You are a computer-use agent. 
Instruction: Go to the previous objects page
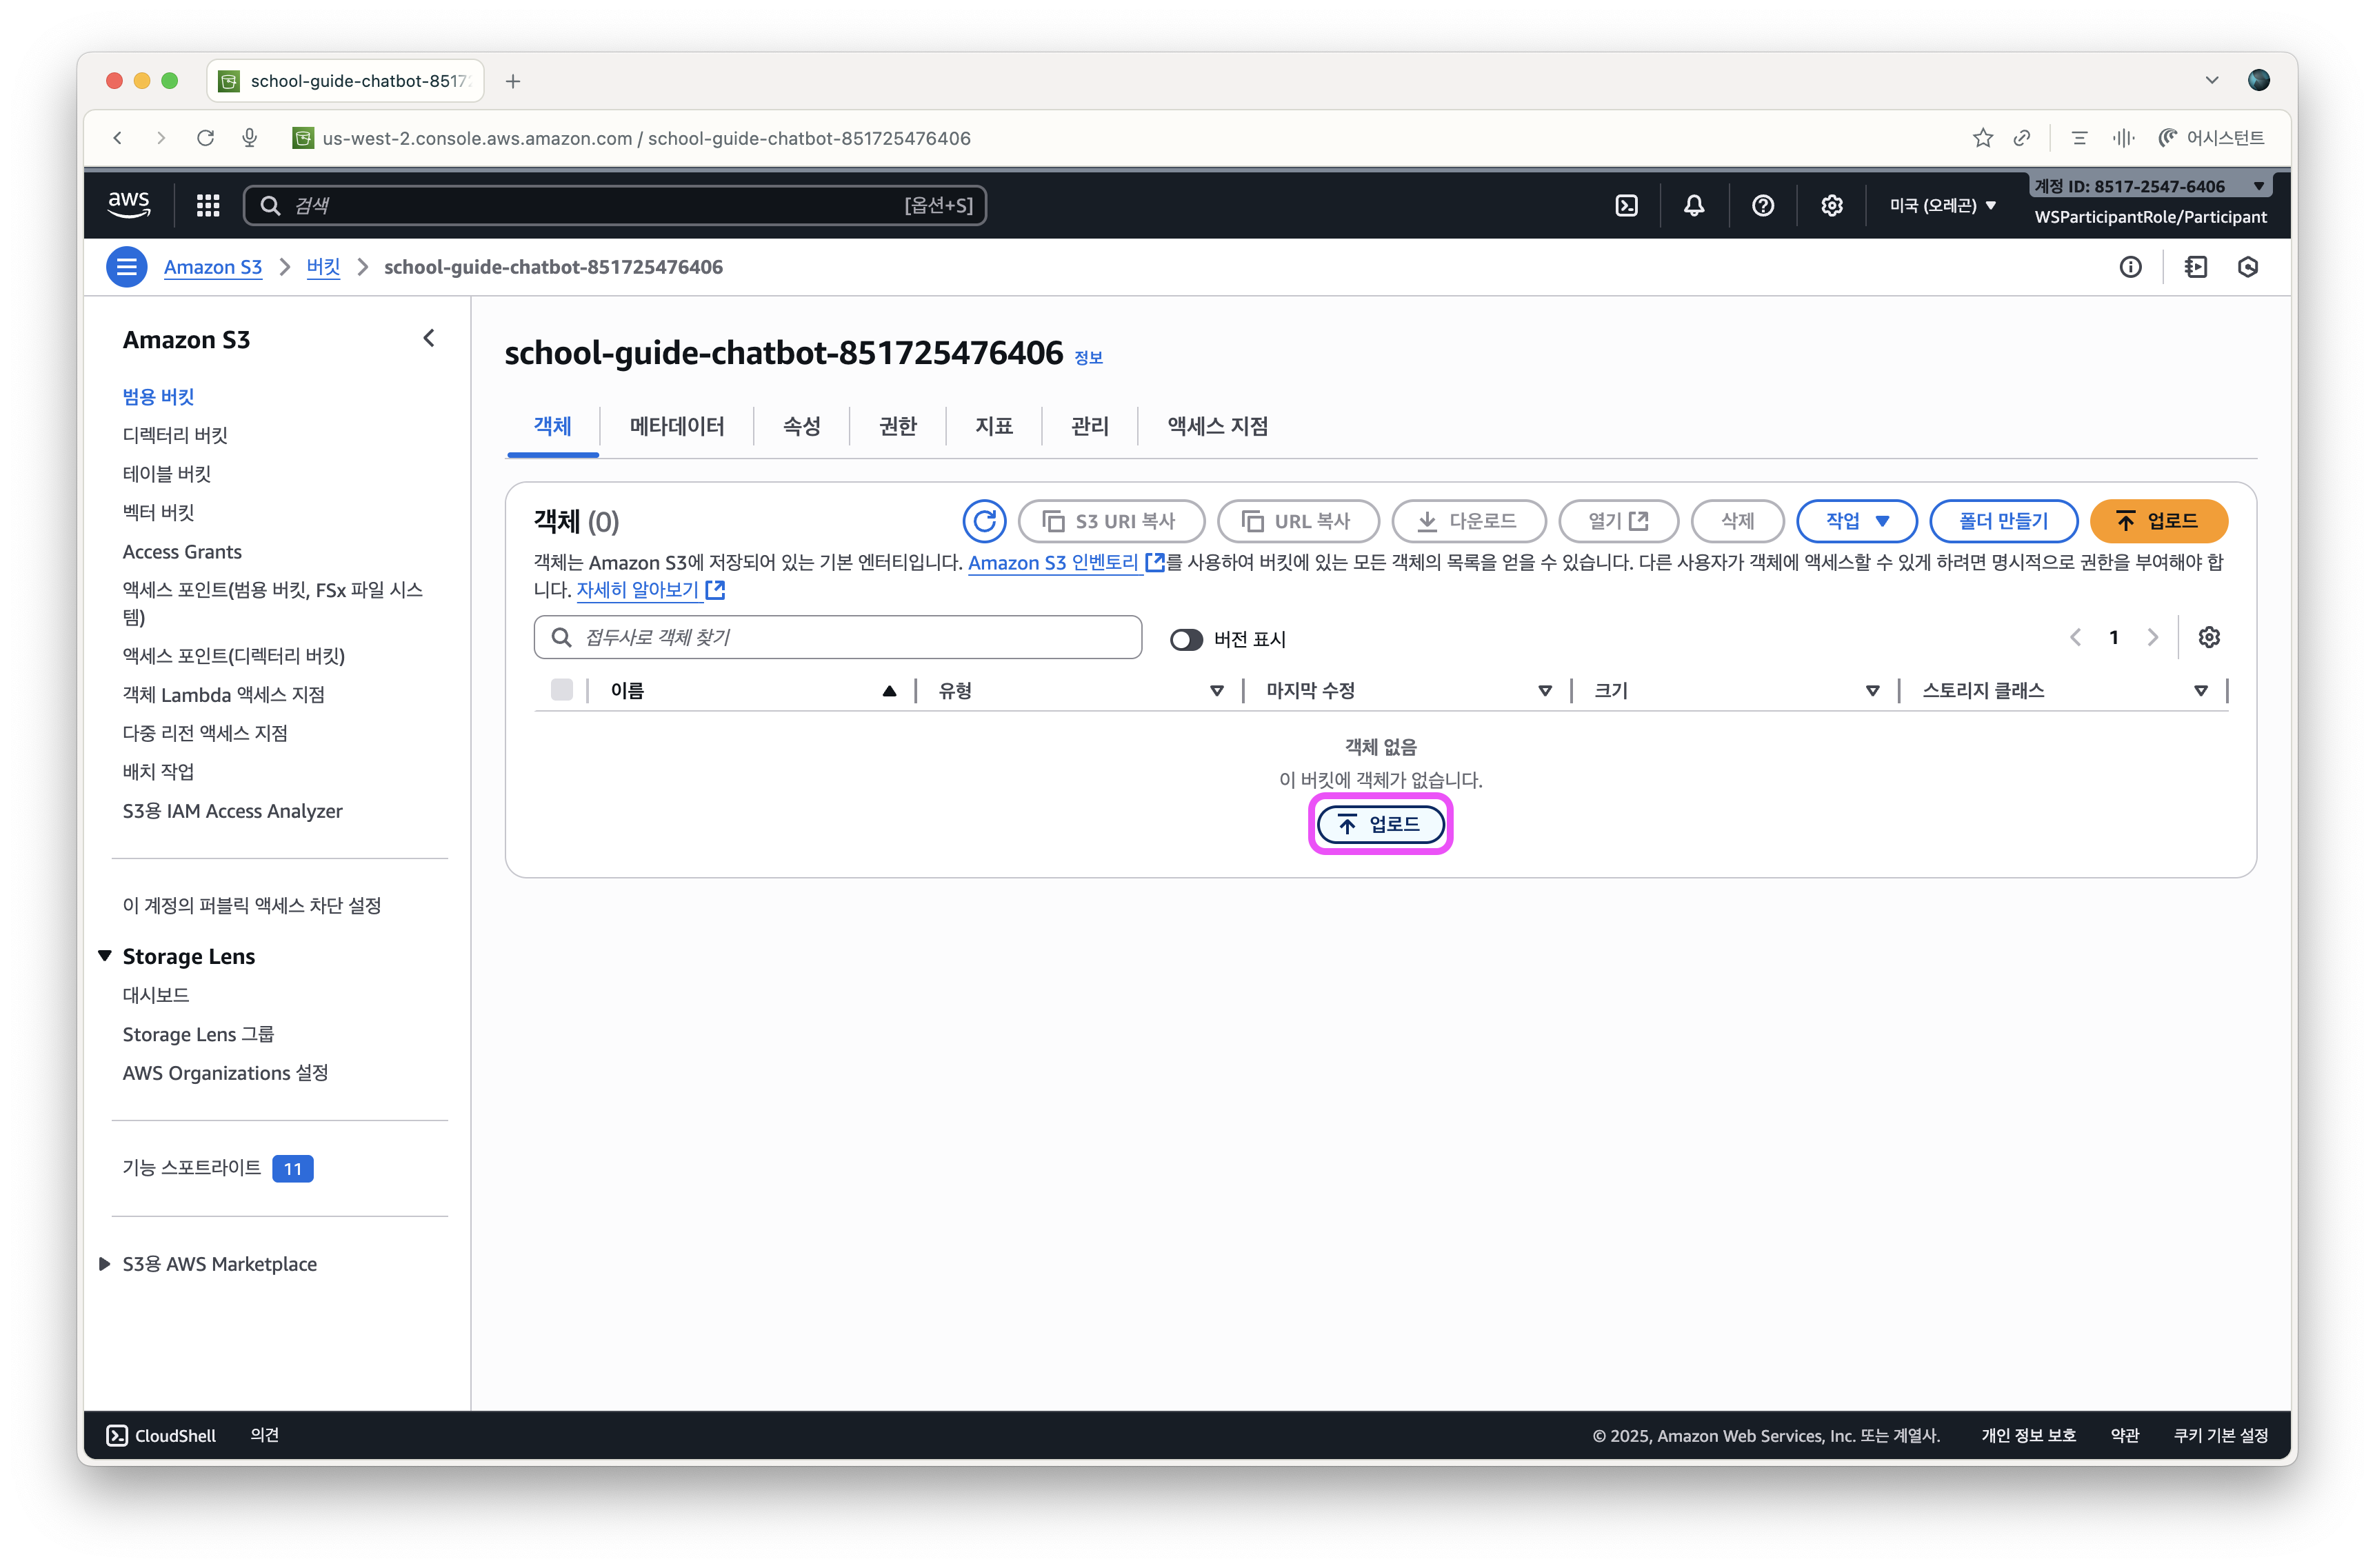[x=2075, y=637]
